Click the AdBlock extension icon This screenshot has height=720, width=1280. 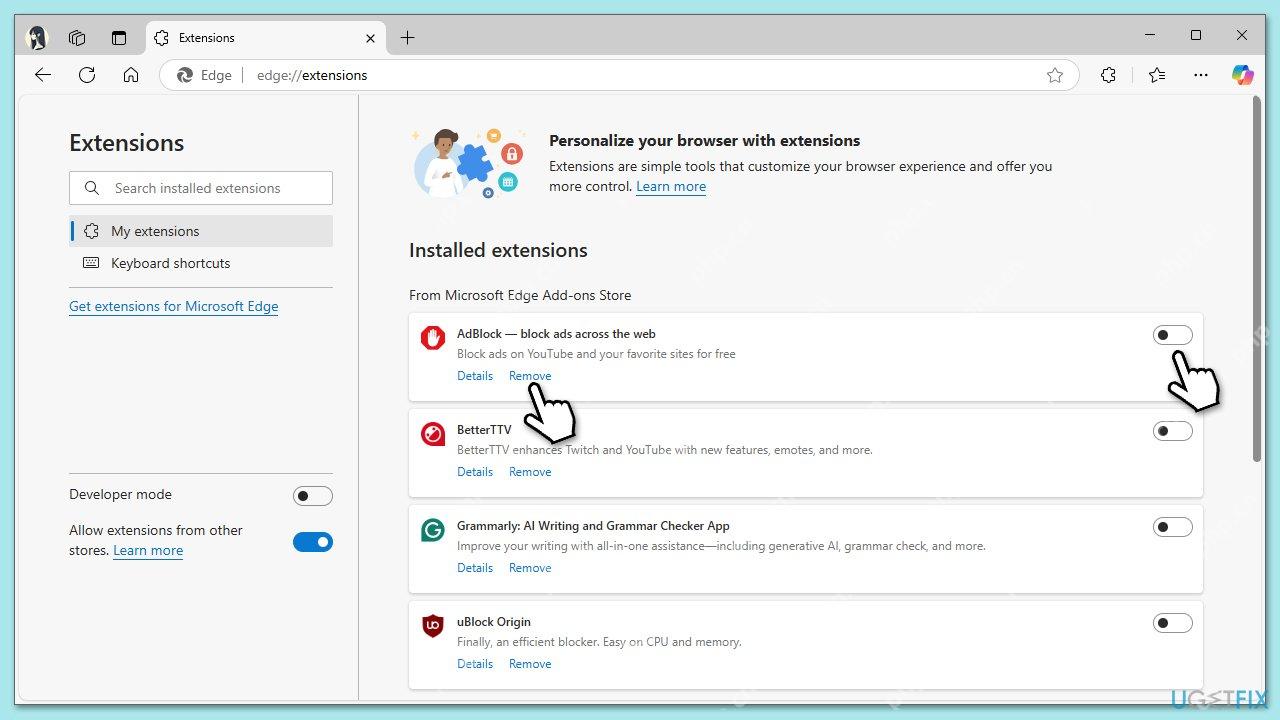(432, 338)
